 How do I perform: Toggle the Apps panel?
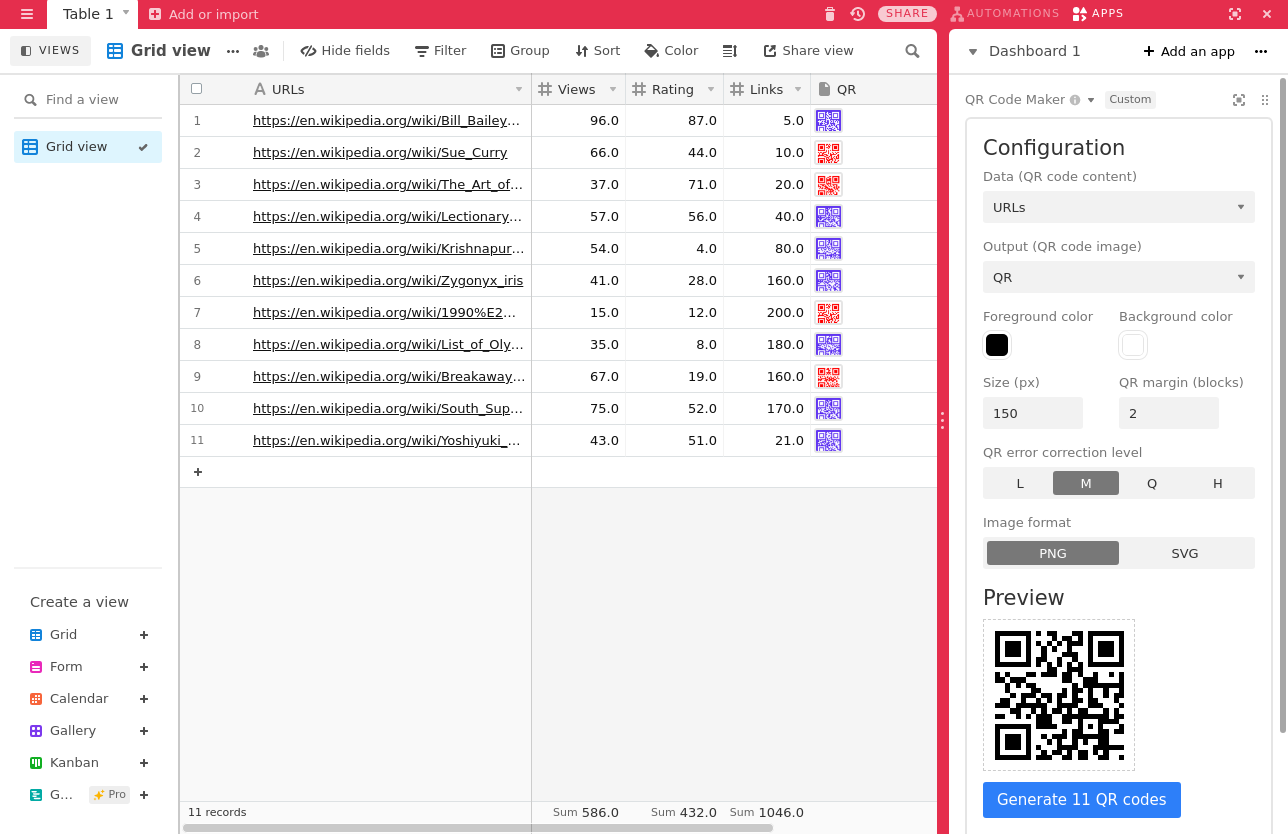pos(1097,14)
